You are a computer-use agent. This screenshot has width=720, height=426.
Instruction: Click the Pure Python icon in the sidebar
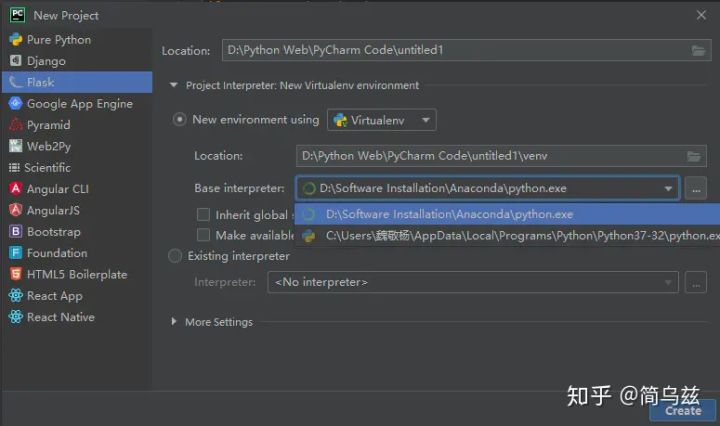click(16, 39)
